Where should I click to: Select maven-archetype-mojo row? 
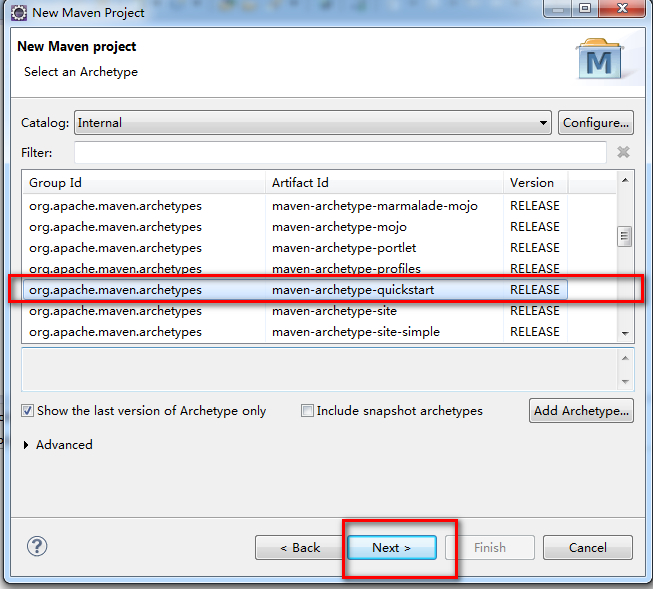point(295,227)
